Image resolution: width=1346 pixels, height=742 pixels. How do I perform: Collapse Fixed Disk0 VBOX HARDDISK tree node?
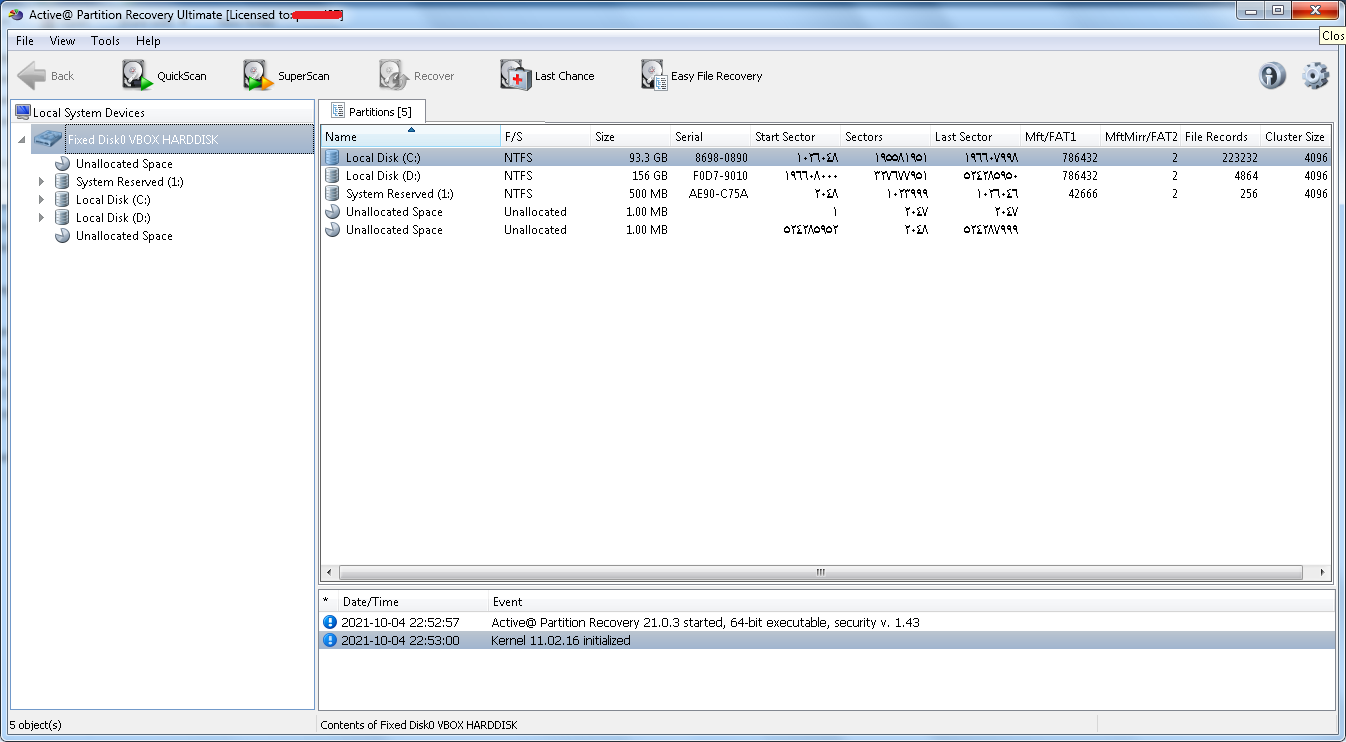pyautogui.click(x=22, y=140)
